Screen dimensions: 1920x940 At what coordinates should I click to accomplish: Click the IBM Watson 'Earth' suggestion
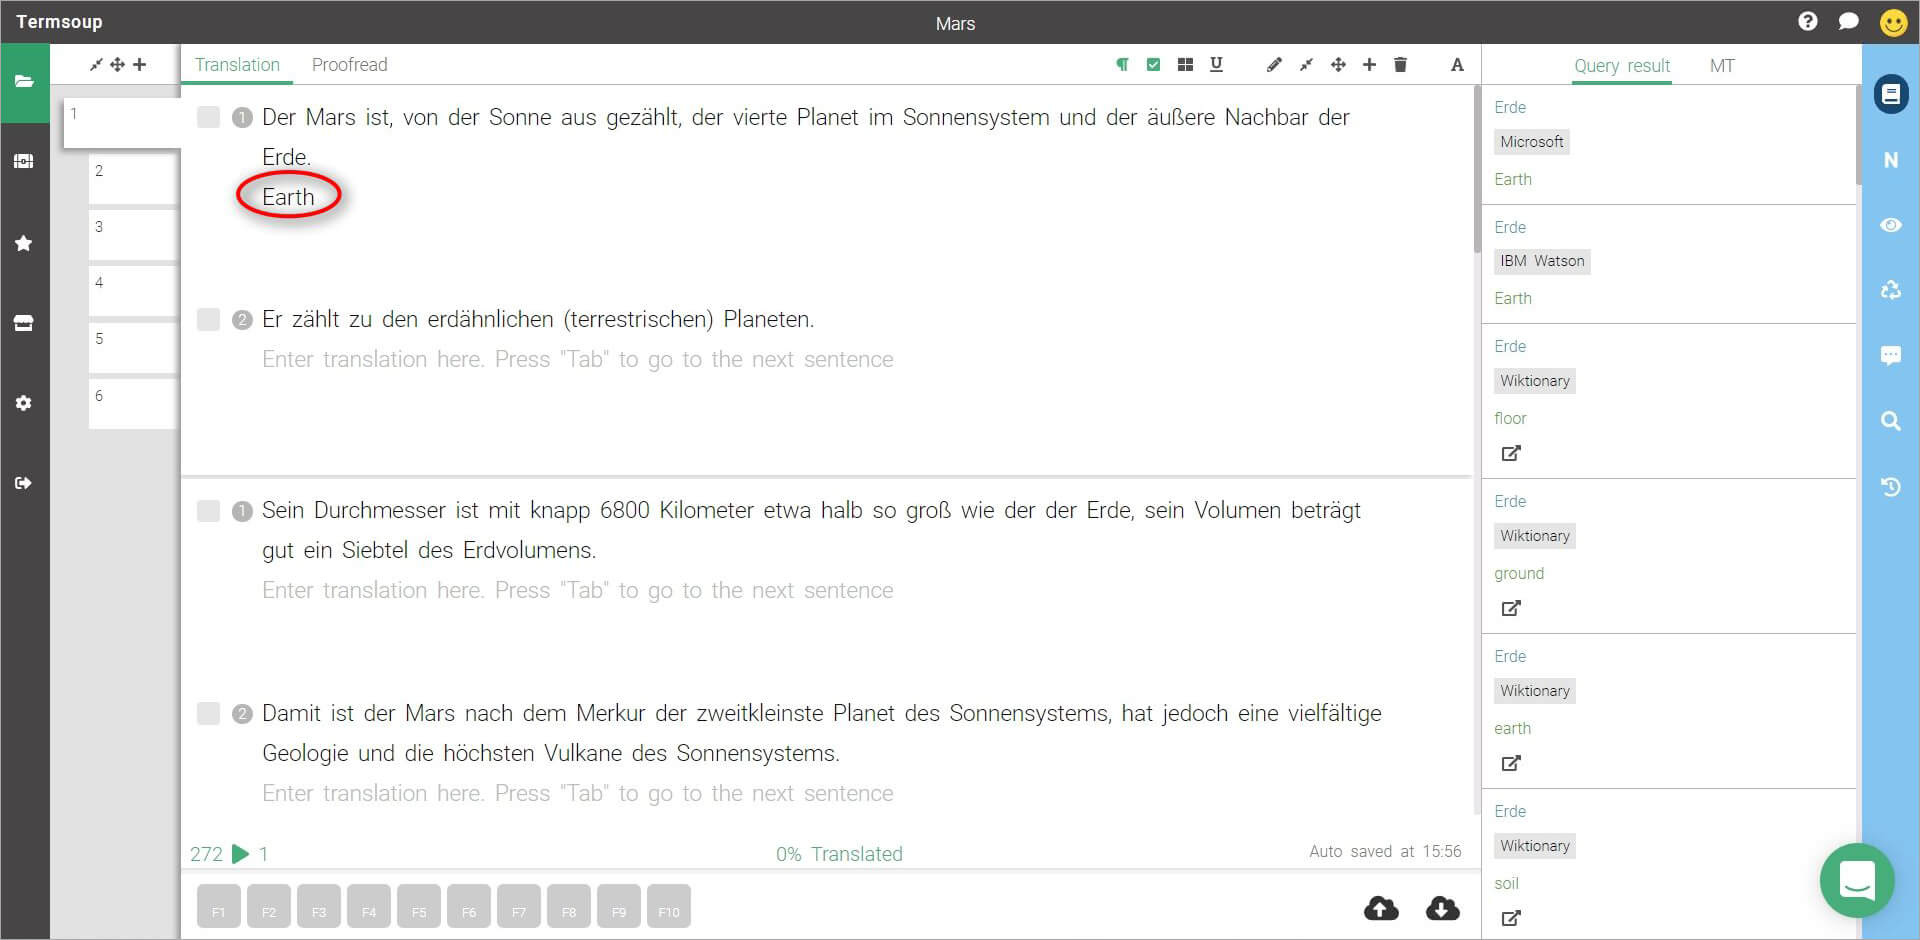(1512, 298)
